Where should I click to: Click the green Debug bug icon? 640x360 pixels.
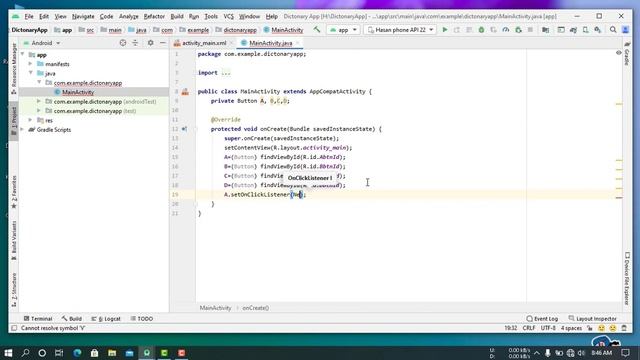[x=481, y=30]
